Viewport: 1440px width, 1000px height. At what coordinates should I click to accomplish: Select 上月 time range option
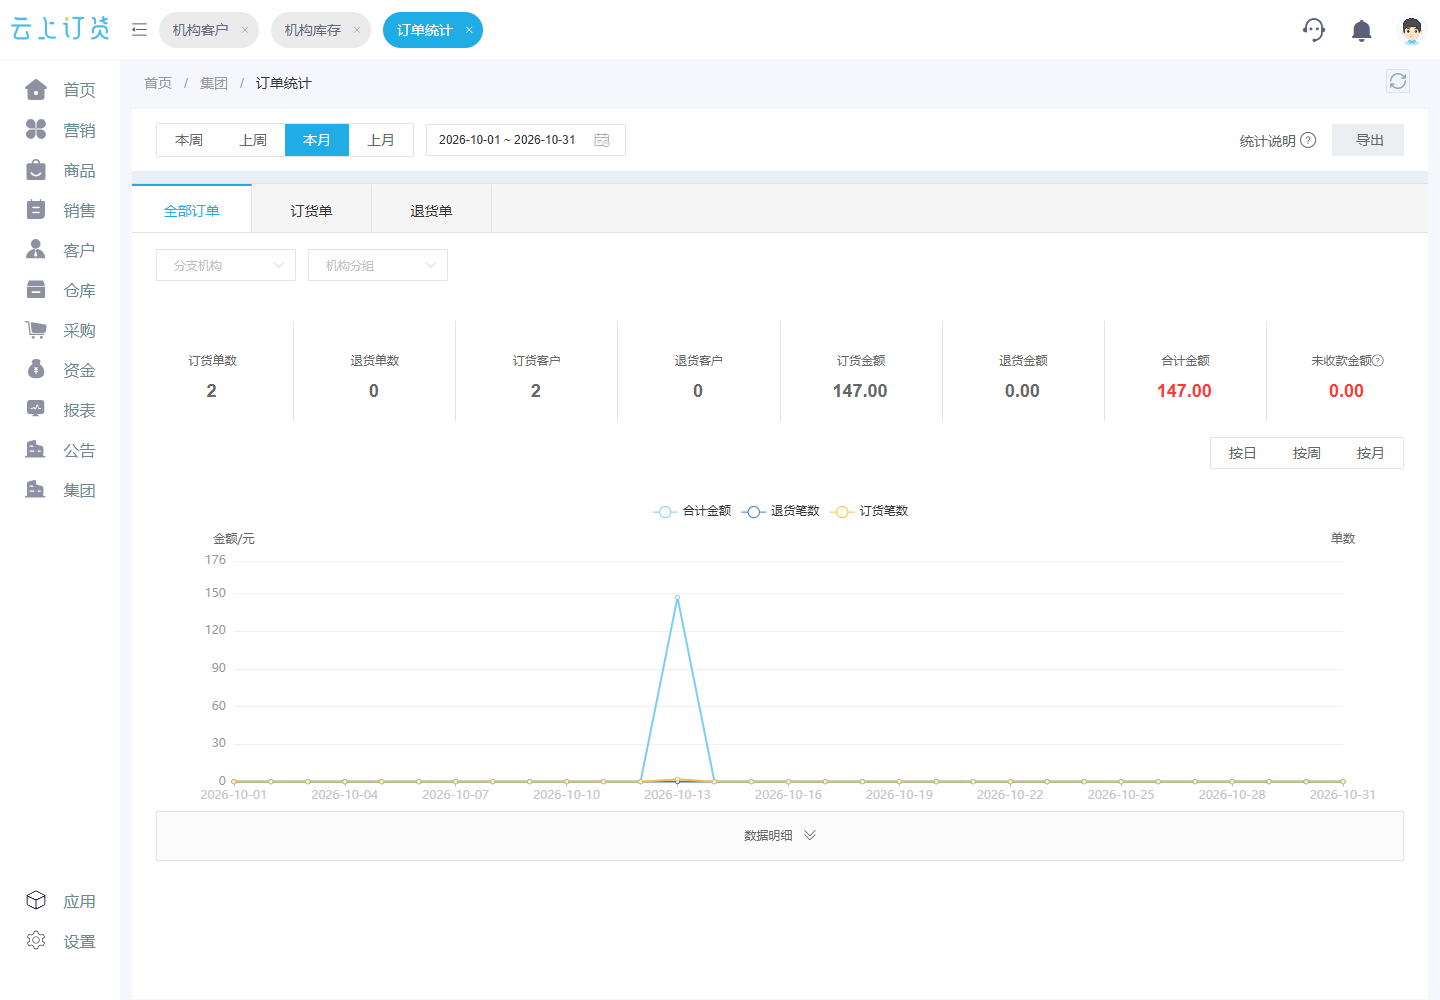(x=381, y=140)
